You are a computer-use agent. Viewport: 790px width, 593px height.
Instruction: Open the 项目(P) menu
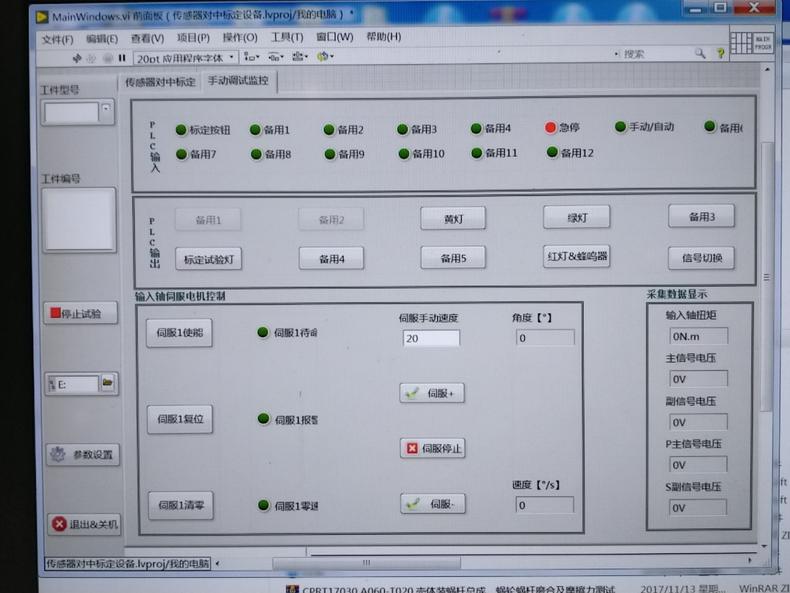(x=193, y=38)
